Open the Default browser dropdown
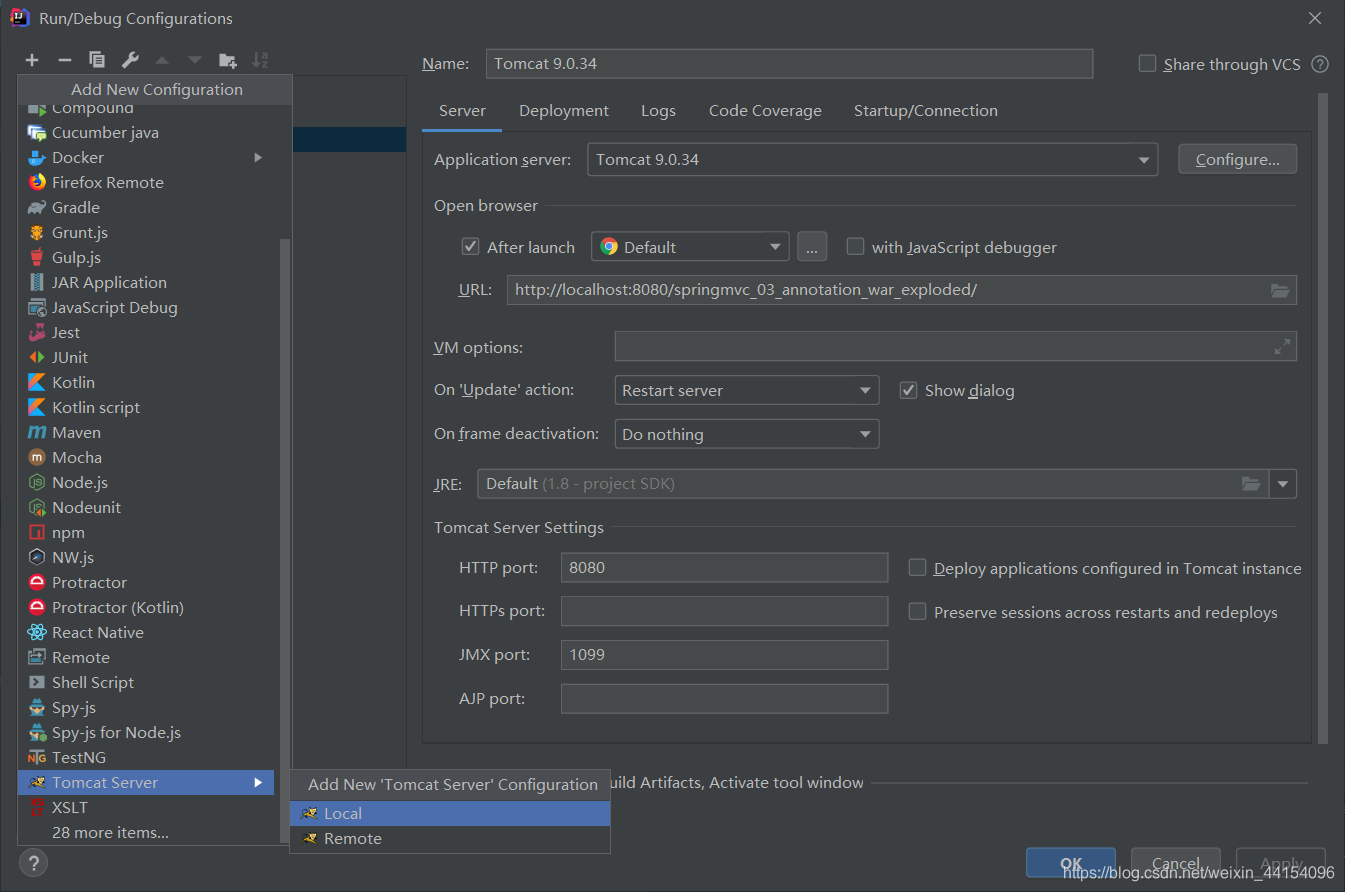Viewport: 1345px width, 892px height. pyautogui.click(x=690, y=247)
